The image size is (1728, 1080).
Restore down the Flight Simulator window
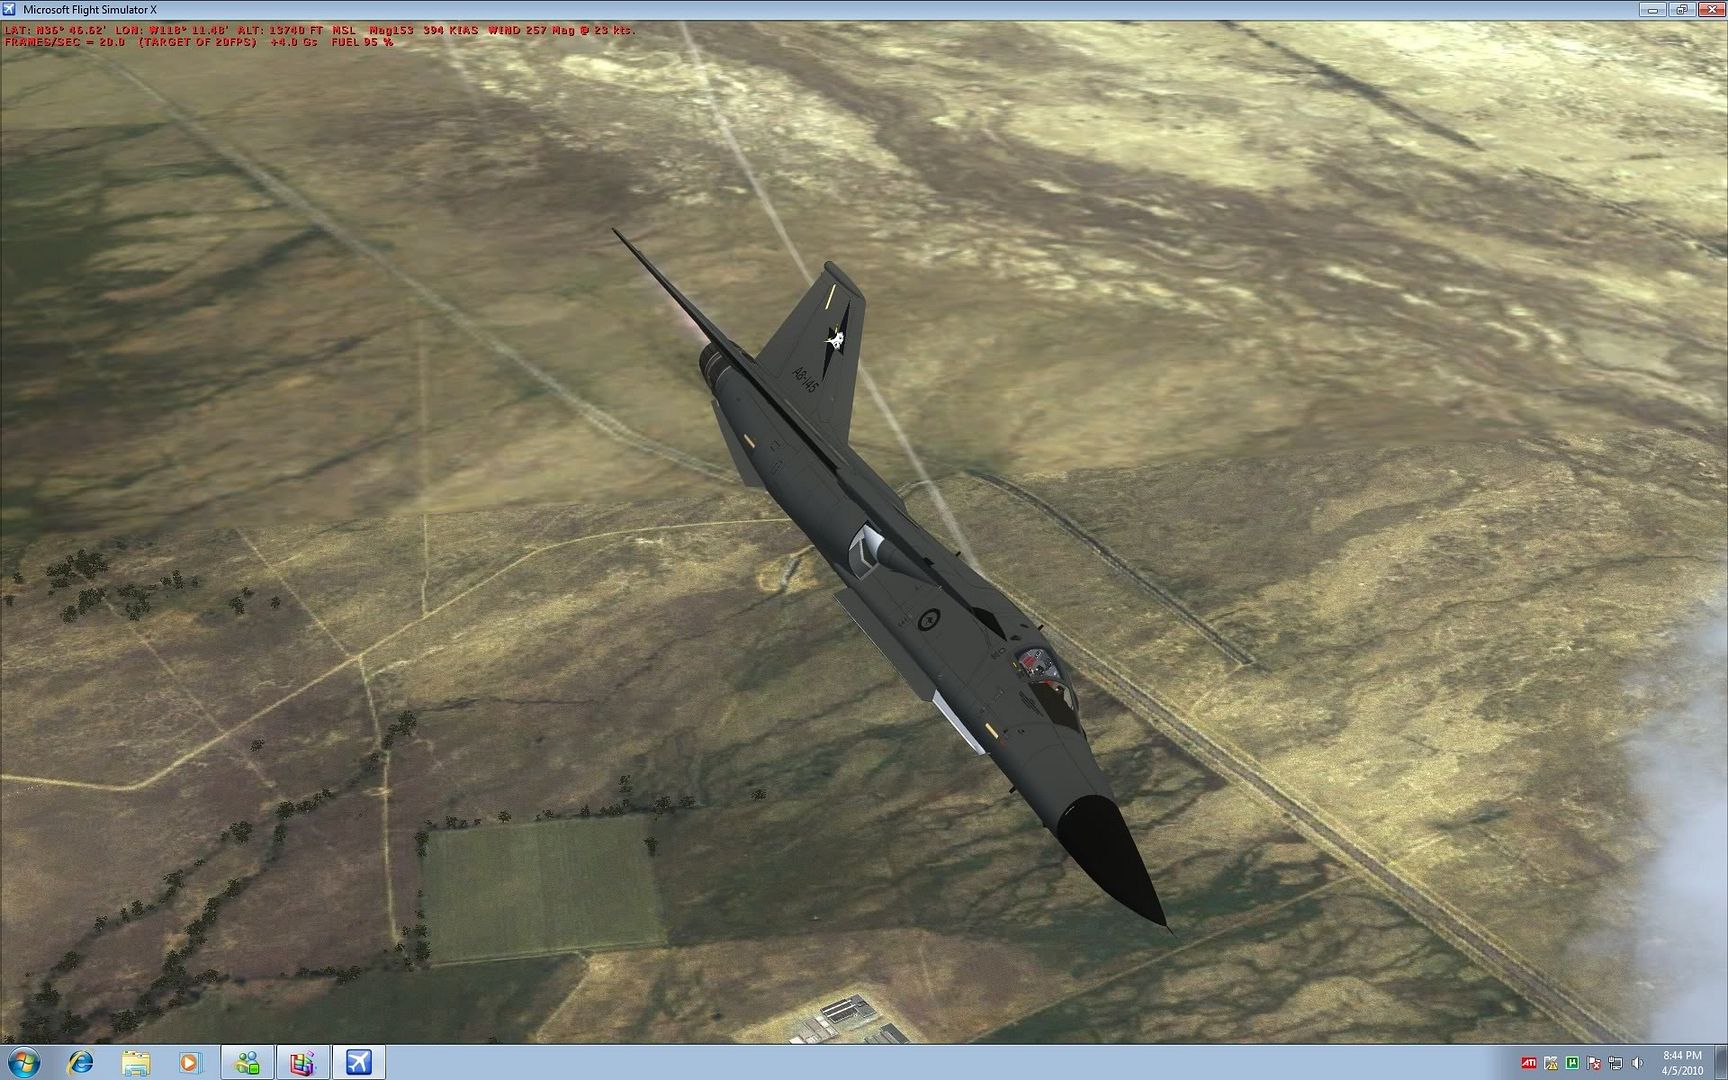pyautogui.click(x=1681, y=9)
